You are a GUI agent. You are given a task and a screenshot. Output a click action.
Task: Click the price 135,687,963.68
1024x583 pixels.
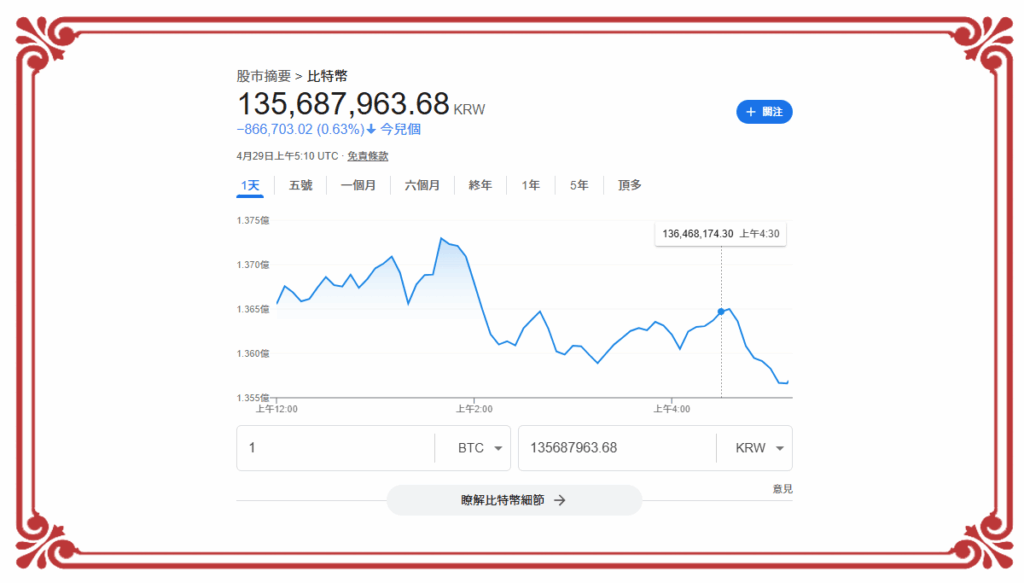coord(344,104)
